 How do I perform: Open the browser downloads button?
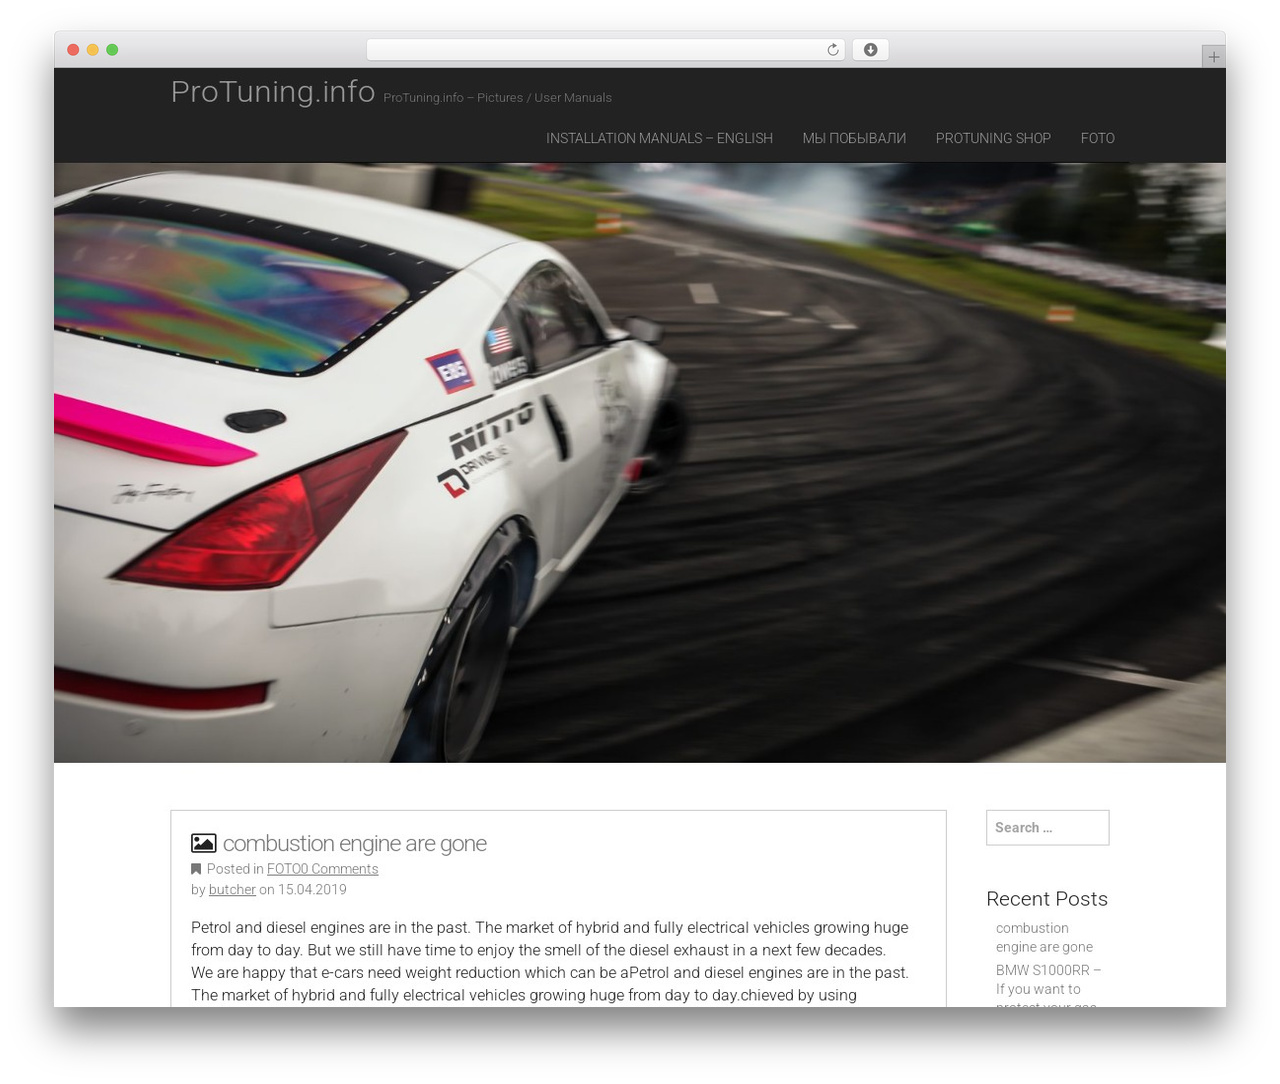click(x=870, y=50)
